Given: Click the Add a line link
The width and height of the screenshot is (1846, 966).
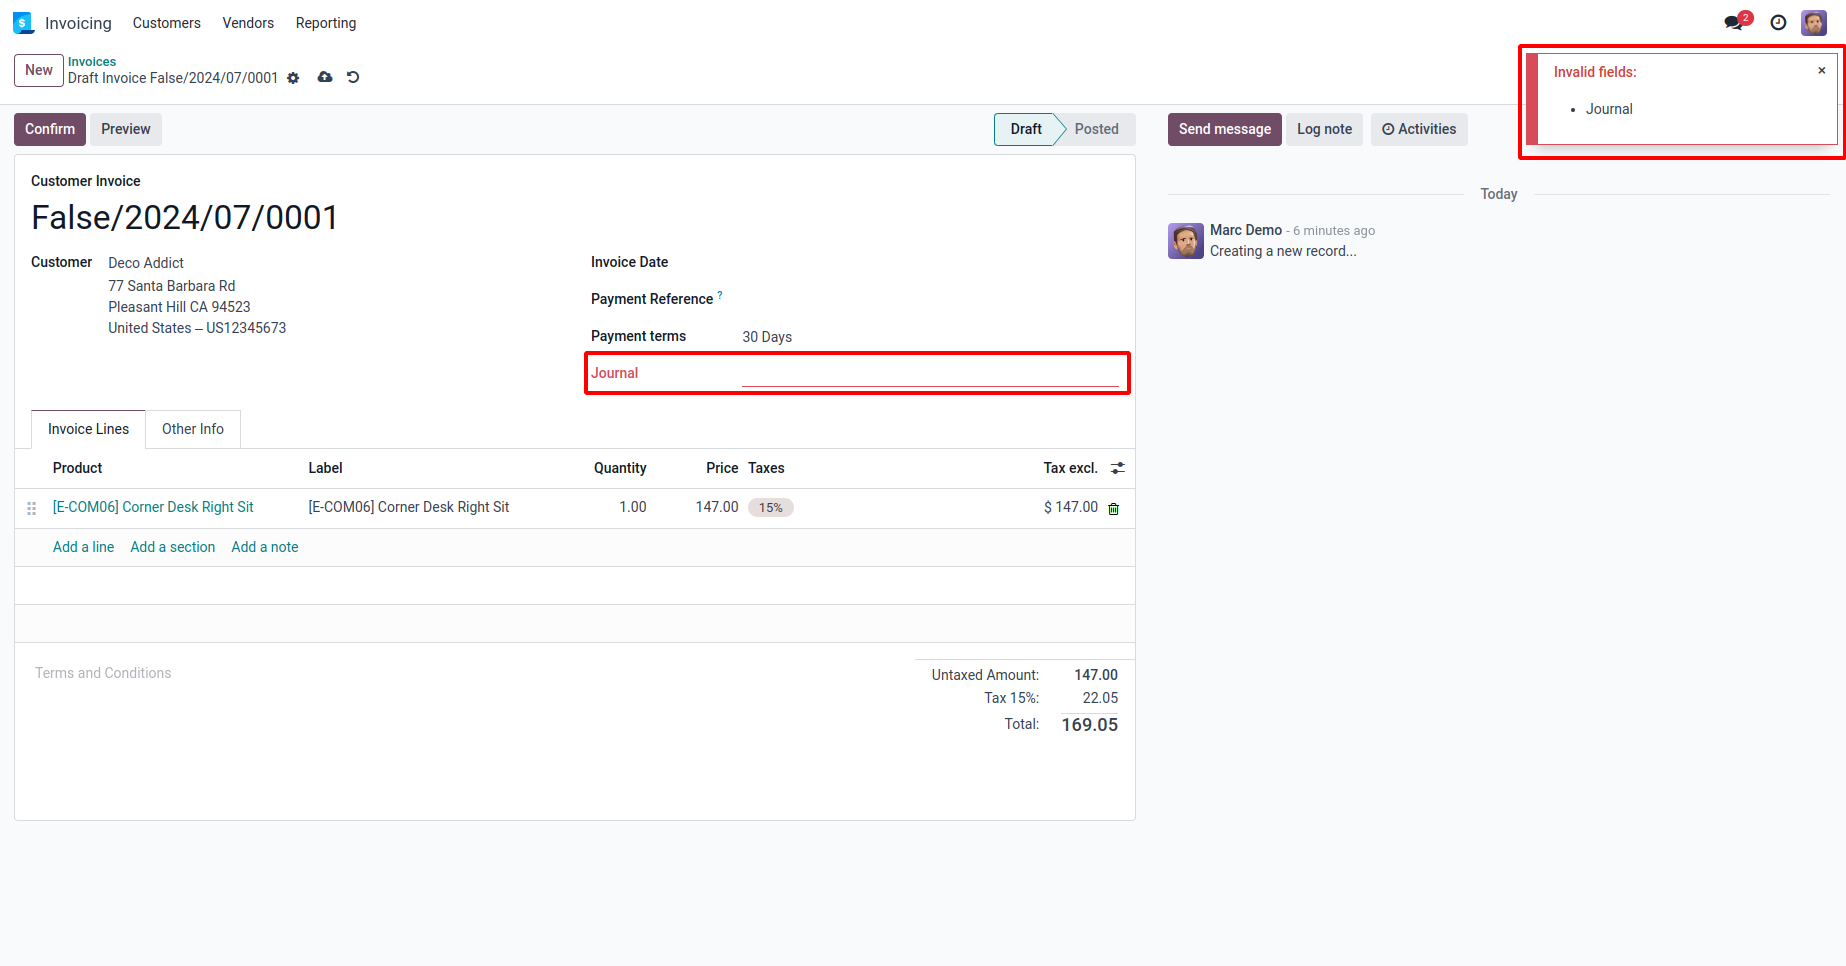Looking at the screenshot, I should [83, 547].
